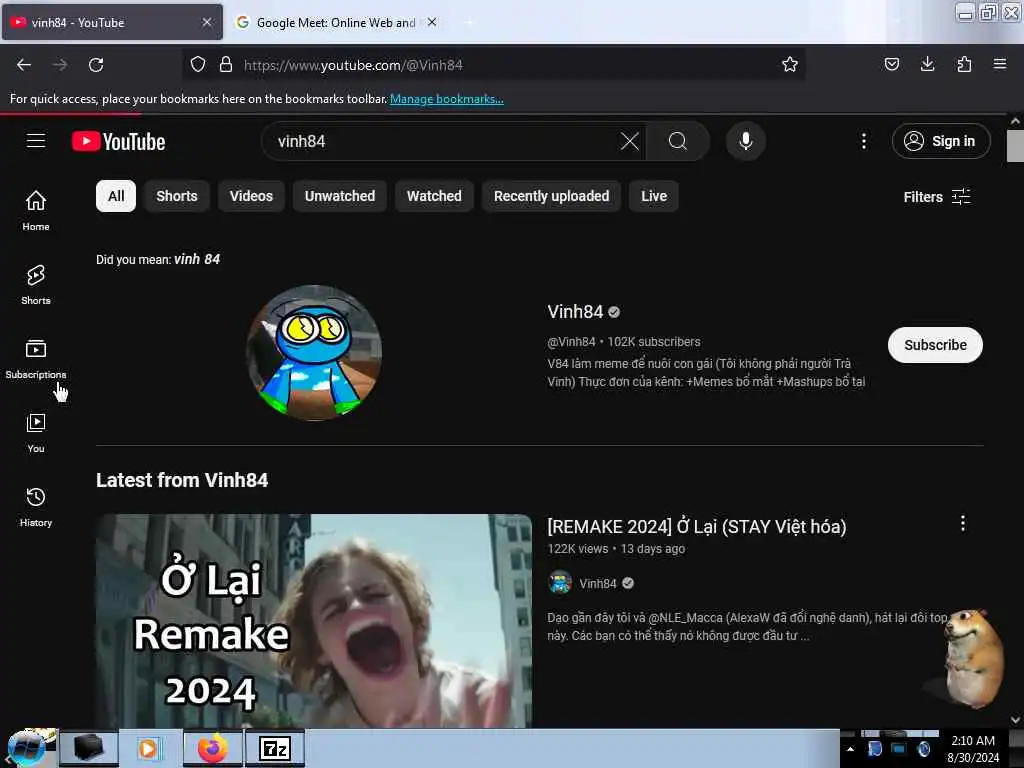View site security lock information

(226, 64)
